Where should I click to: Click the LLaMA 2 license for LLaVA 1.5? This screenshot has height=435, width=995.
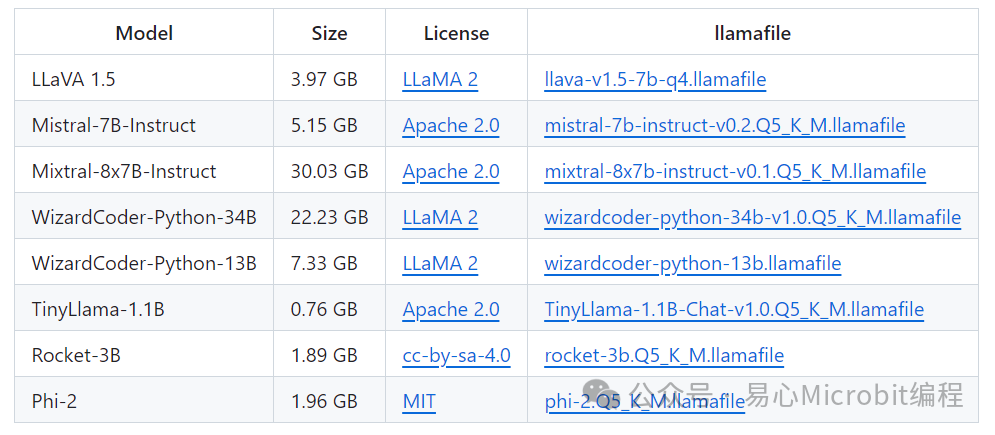pyautogui.click(x=440, y=79)
